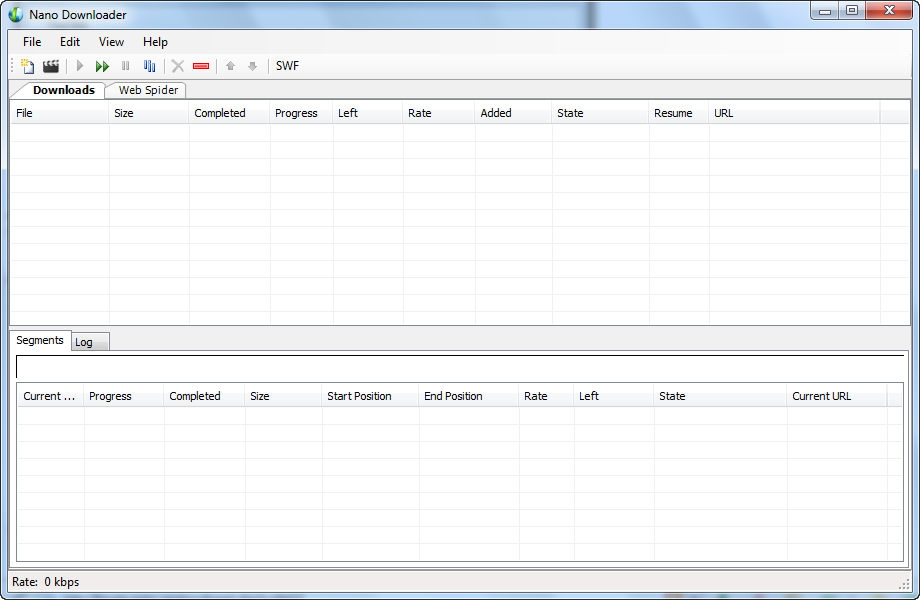The width and height of the screenshot is (920, 600).
Task: Click the gray start download arrow
Action: tap(80, 66)
